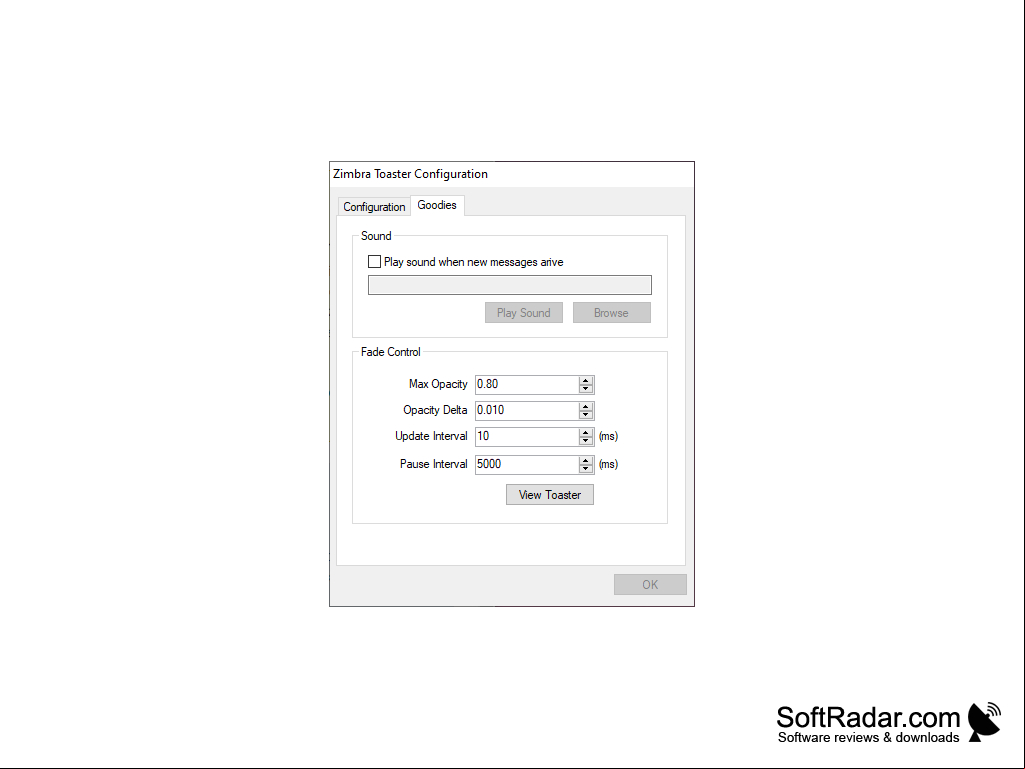Click the Opacity Delta value field

click(526, 411)
